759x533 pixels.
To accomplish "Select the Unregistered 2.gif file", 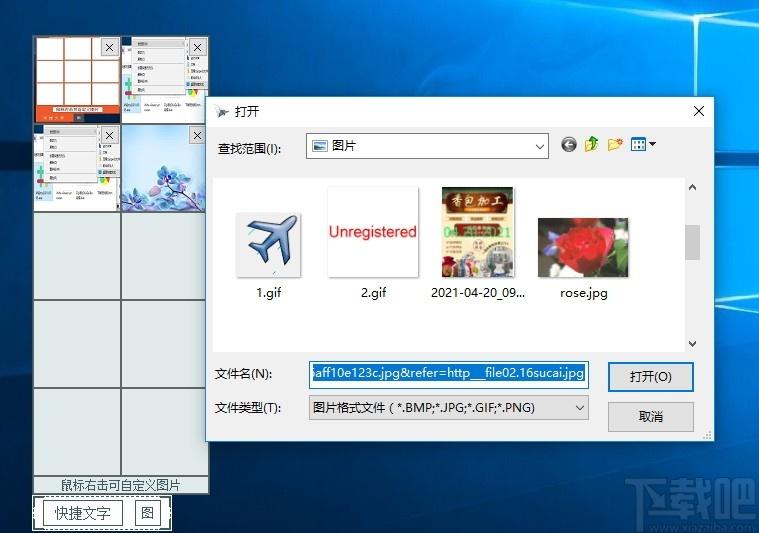I will coord(373,244).
